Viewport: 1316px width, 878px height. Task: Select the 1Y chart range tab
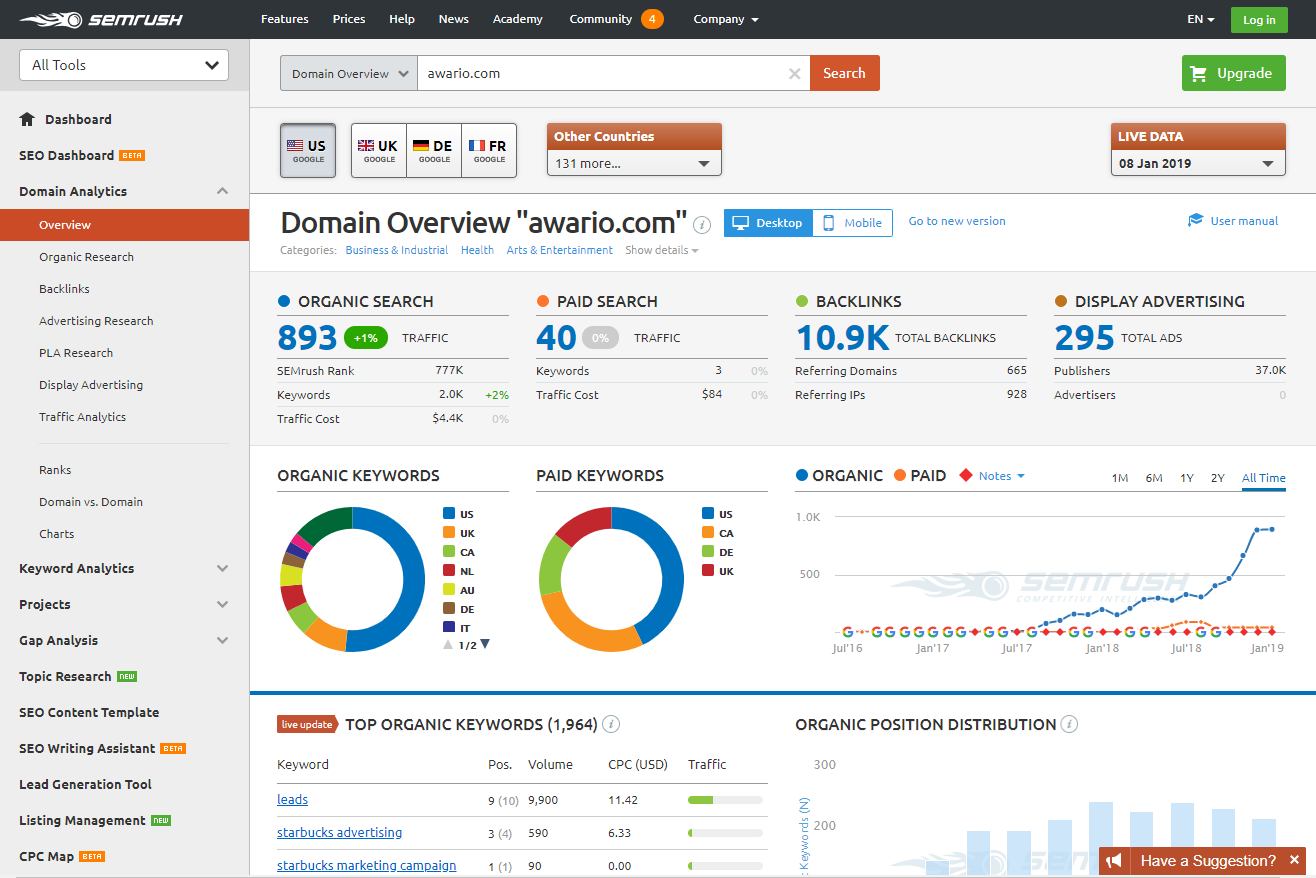(1187, 478)
